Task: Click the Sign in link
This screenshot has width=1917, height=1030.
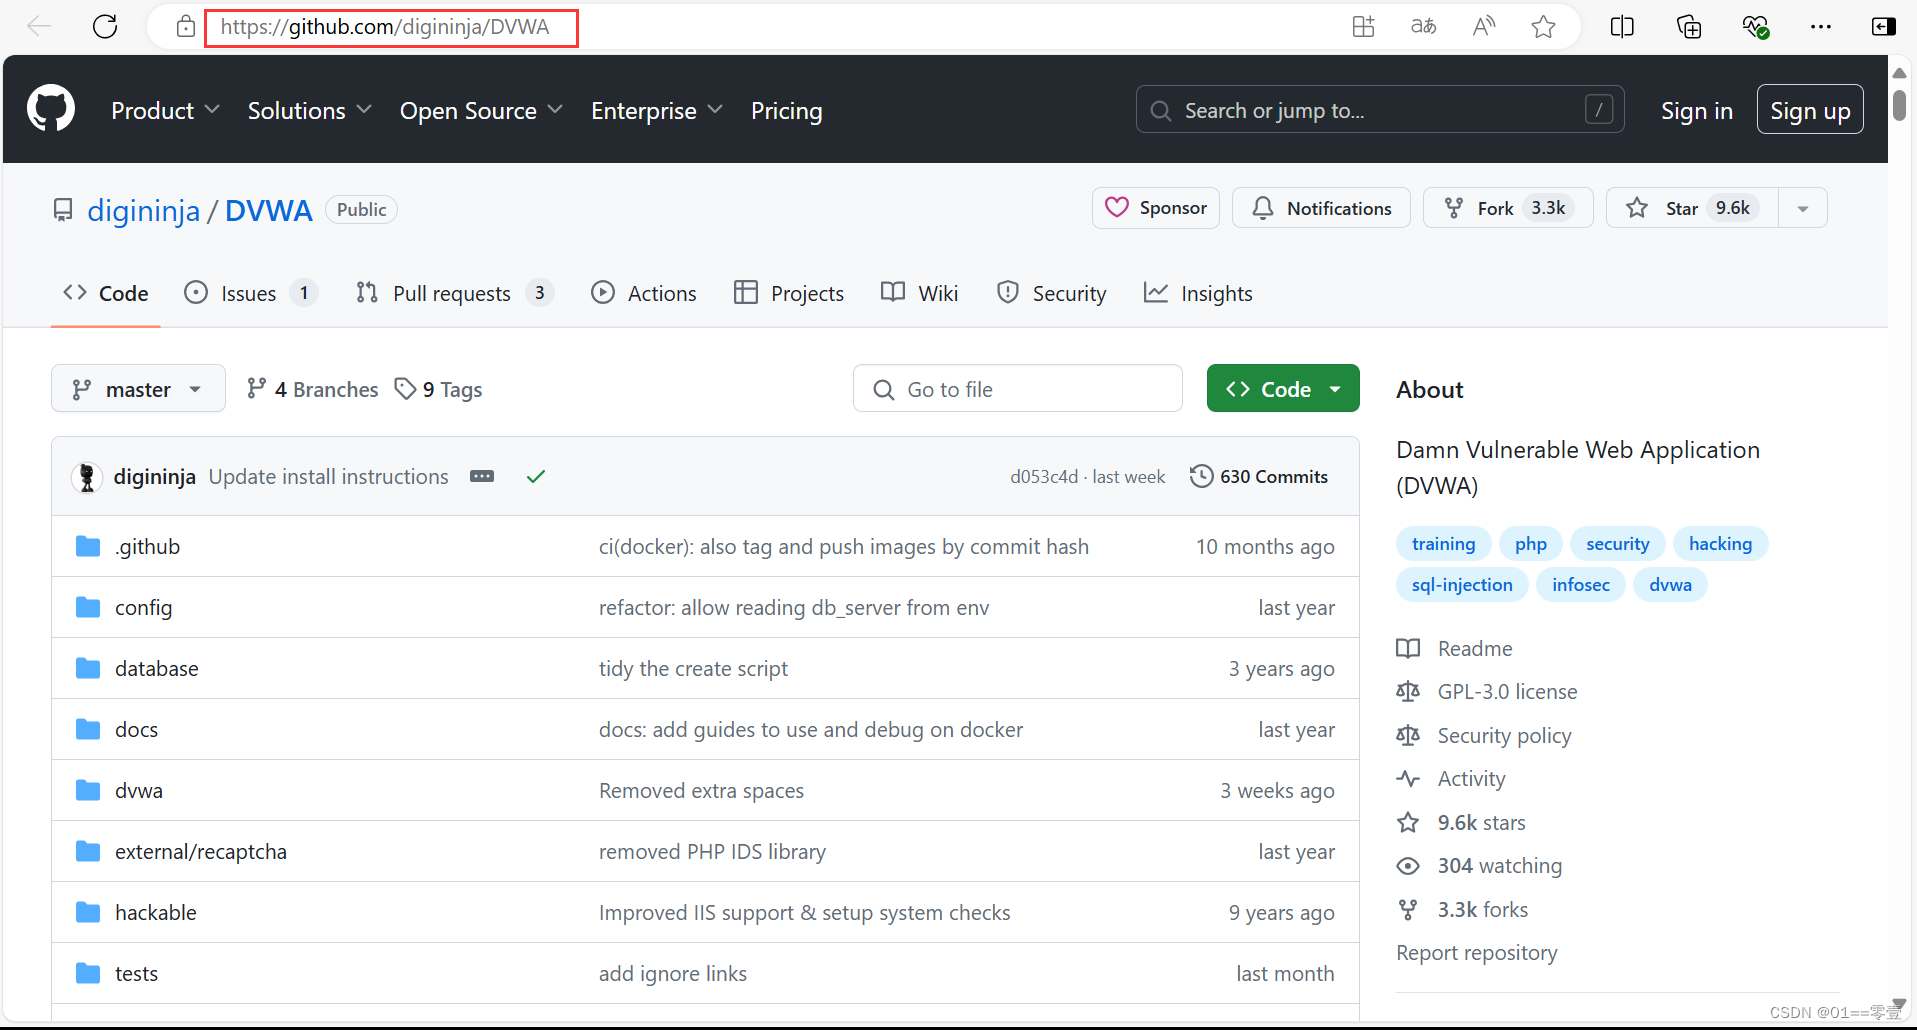Action: point(1696,110)
